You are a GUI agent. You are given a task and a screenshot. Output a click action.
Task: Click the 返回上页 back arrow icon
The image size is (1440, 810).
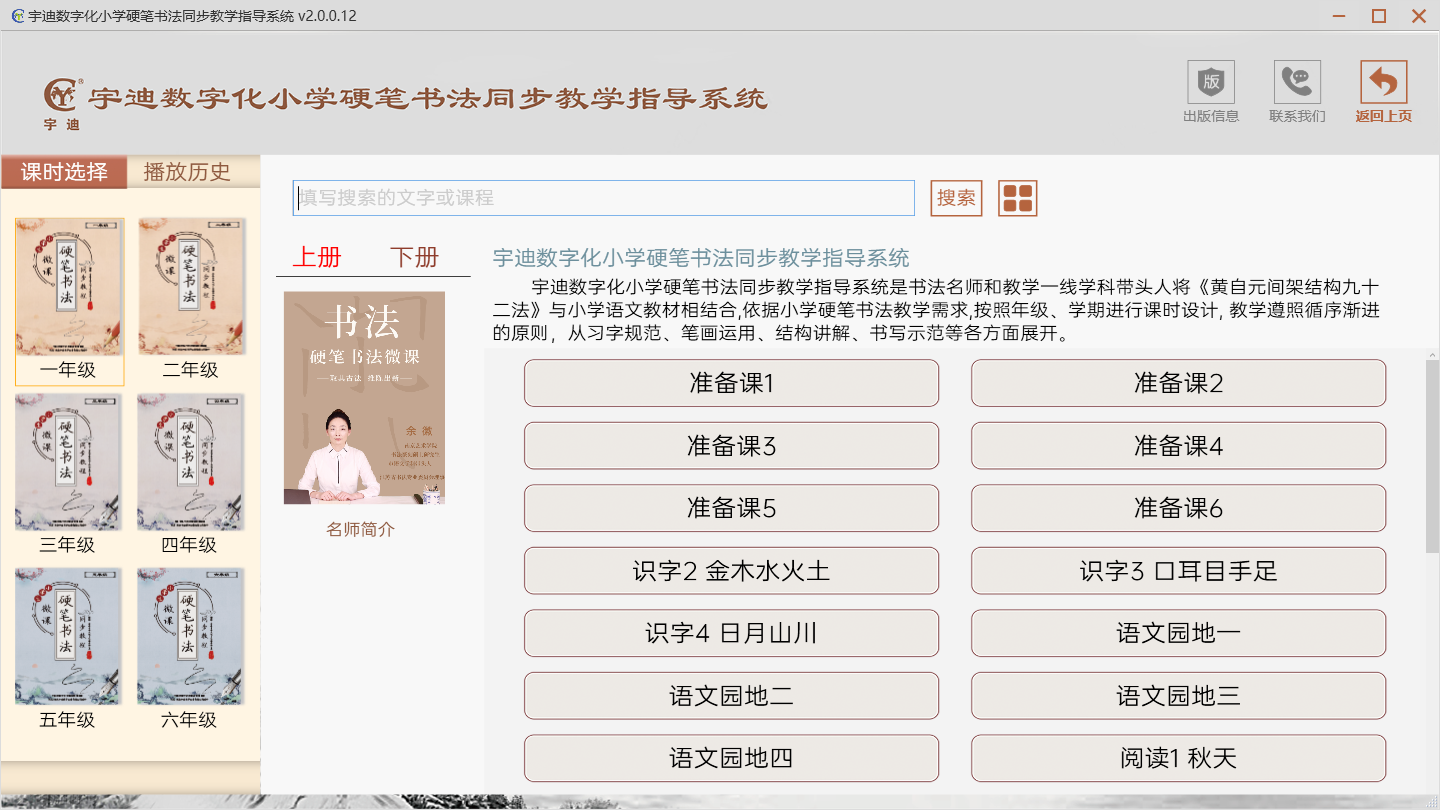pos(1383,82)
